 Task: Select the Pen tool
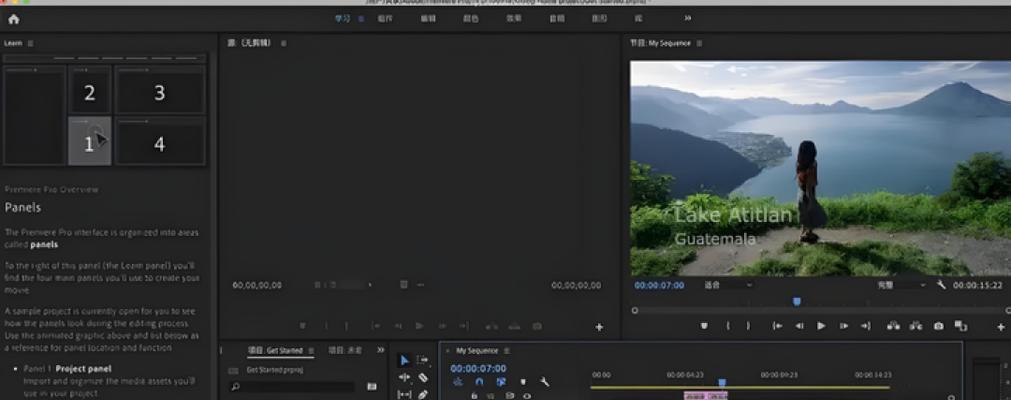coord(423,394)
